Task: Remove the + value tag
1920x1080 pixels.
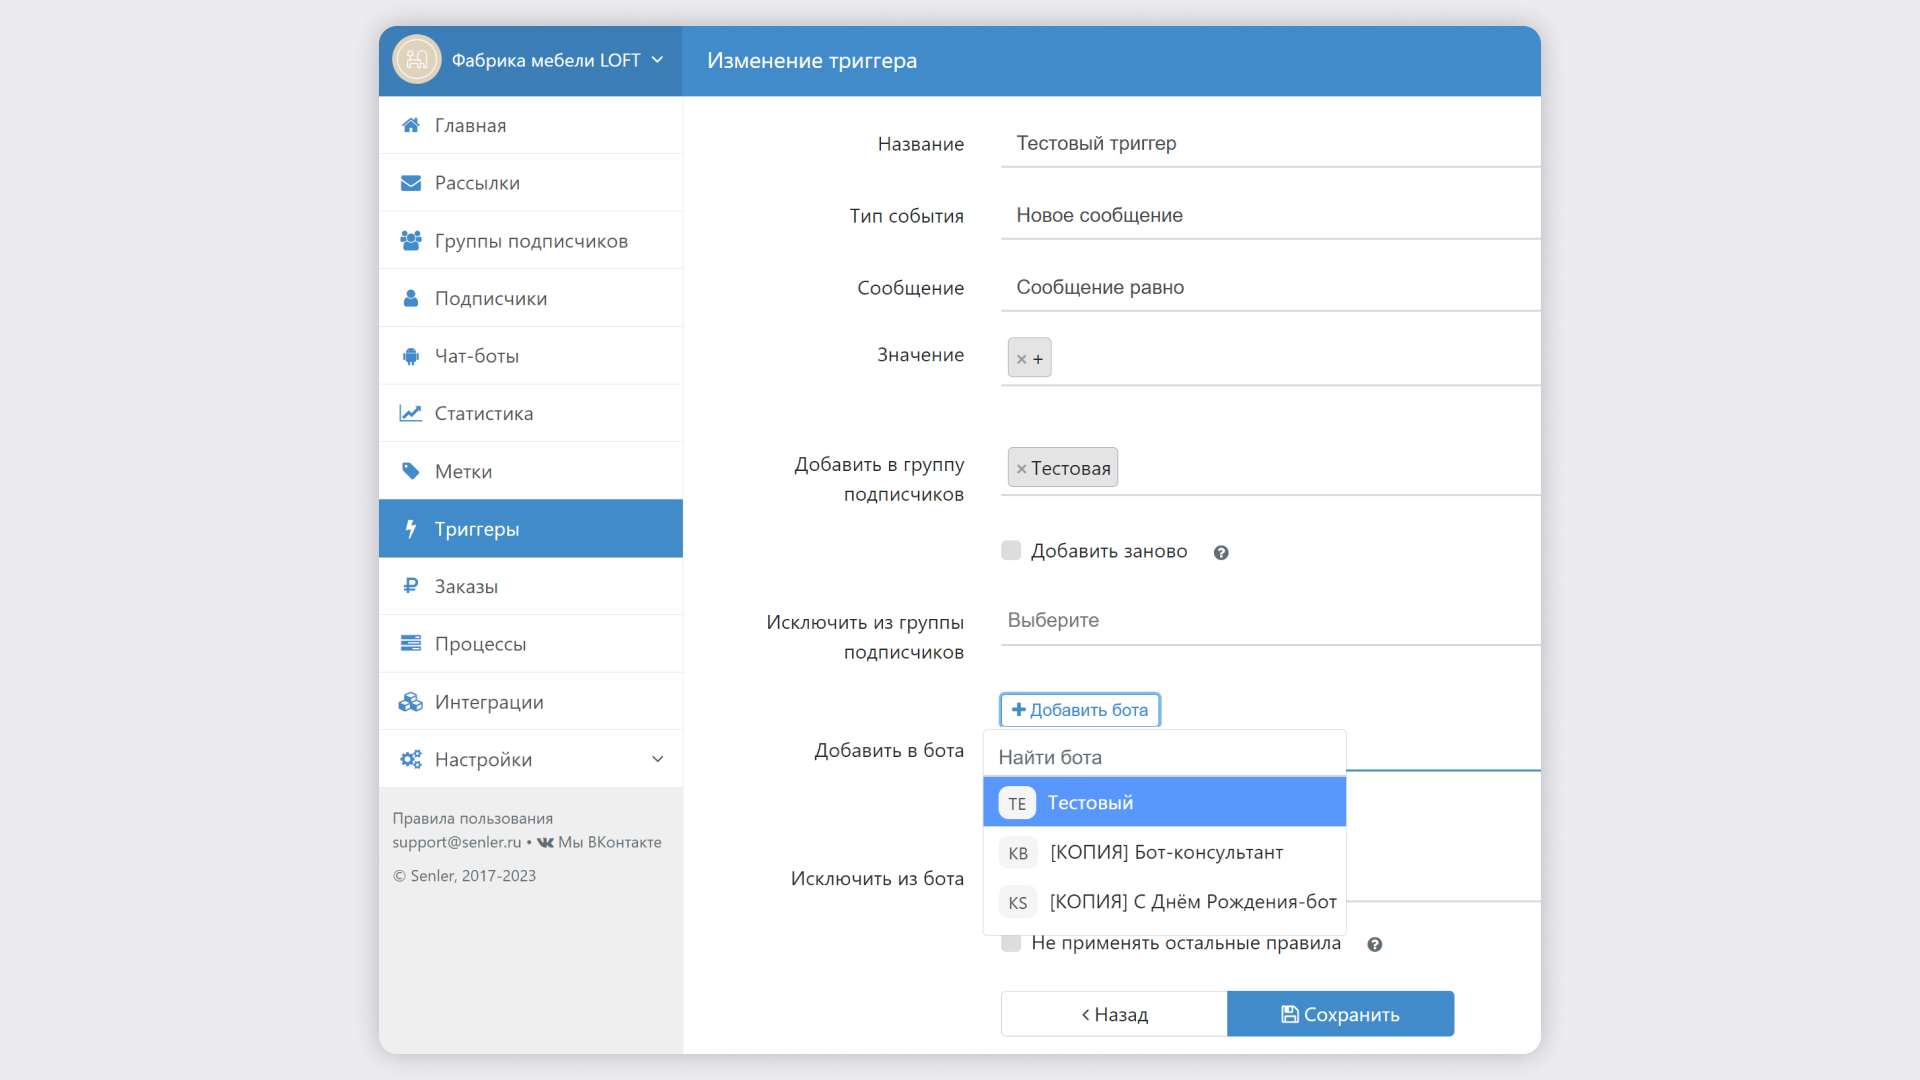Action: 1021,359
